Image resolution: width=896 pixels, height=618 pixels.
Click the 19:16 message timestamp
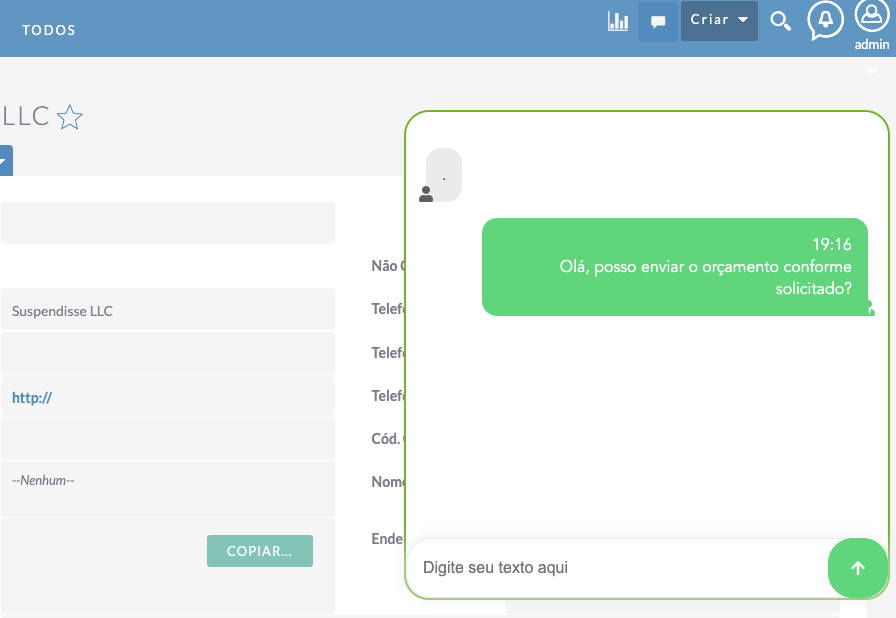pyautogui.click(x=831, y=244)
